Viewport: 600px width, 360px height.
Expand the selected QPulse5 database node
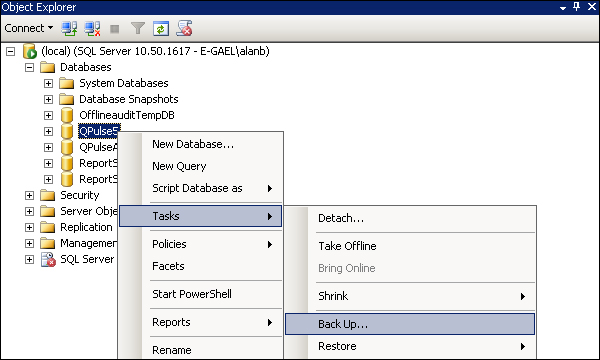(48, 132)
